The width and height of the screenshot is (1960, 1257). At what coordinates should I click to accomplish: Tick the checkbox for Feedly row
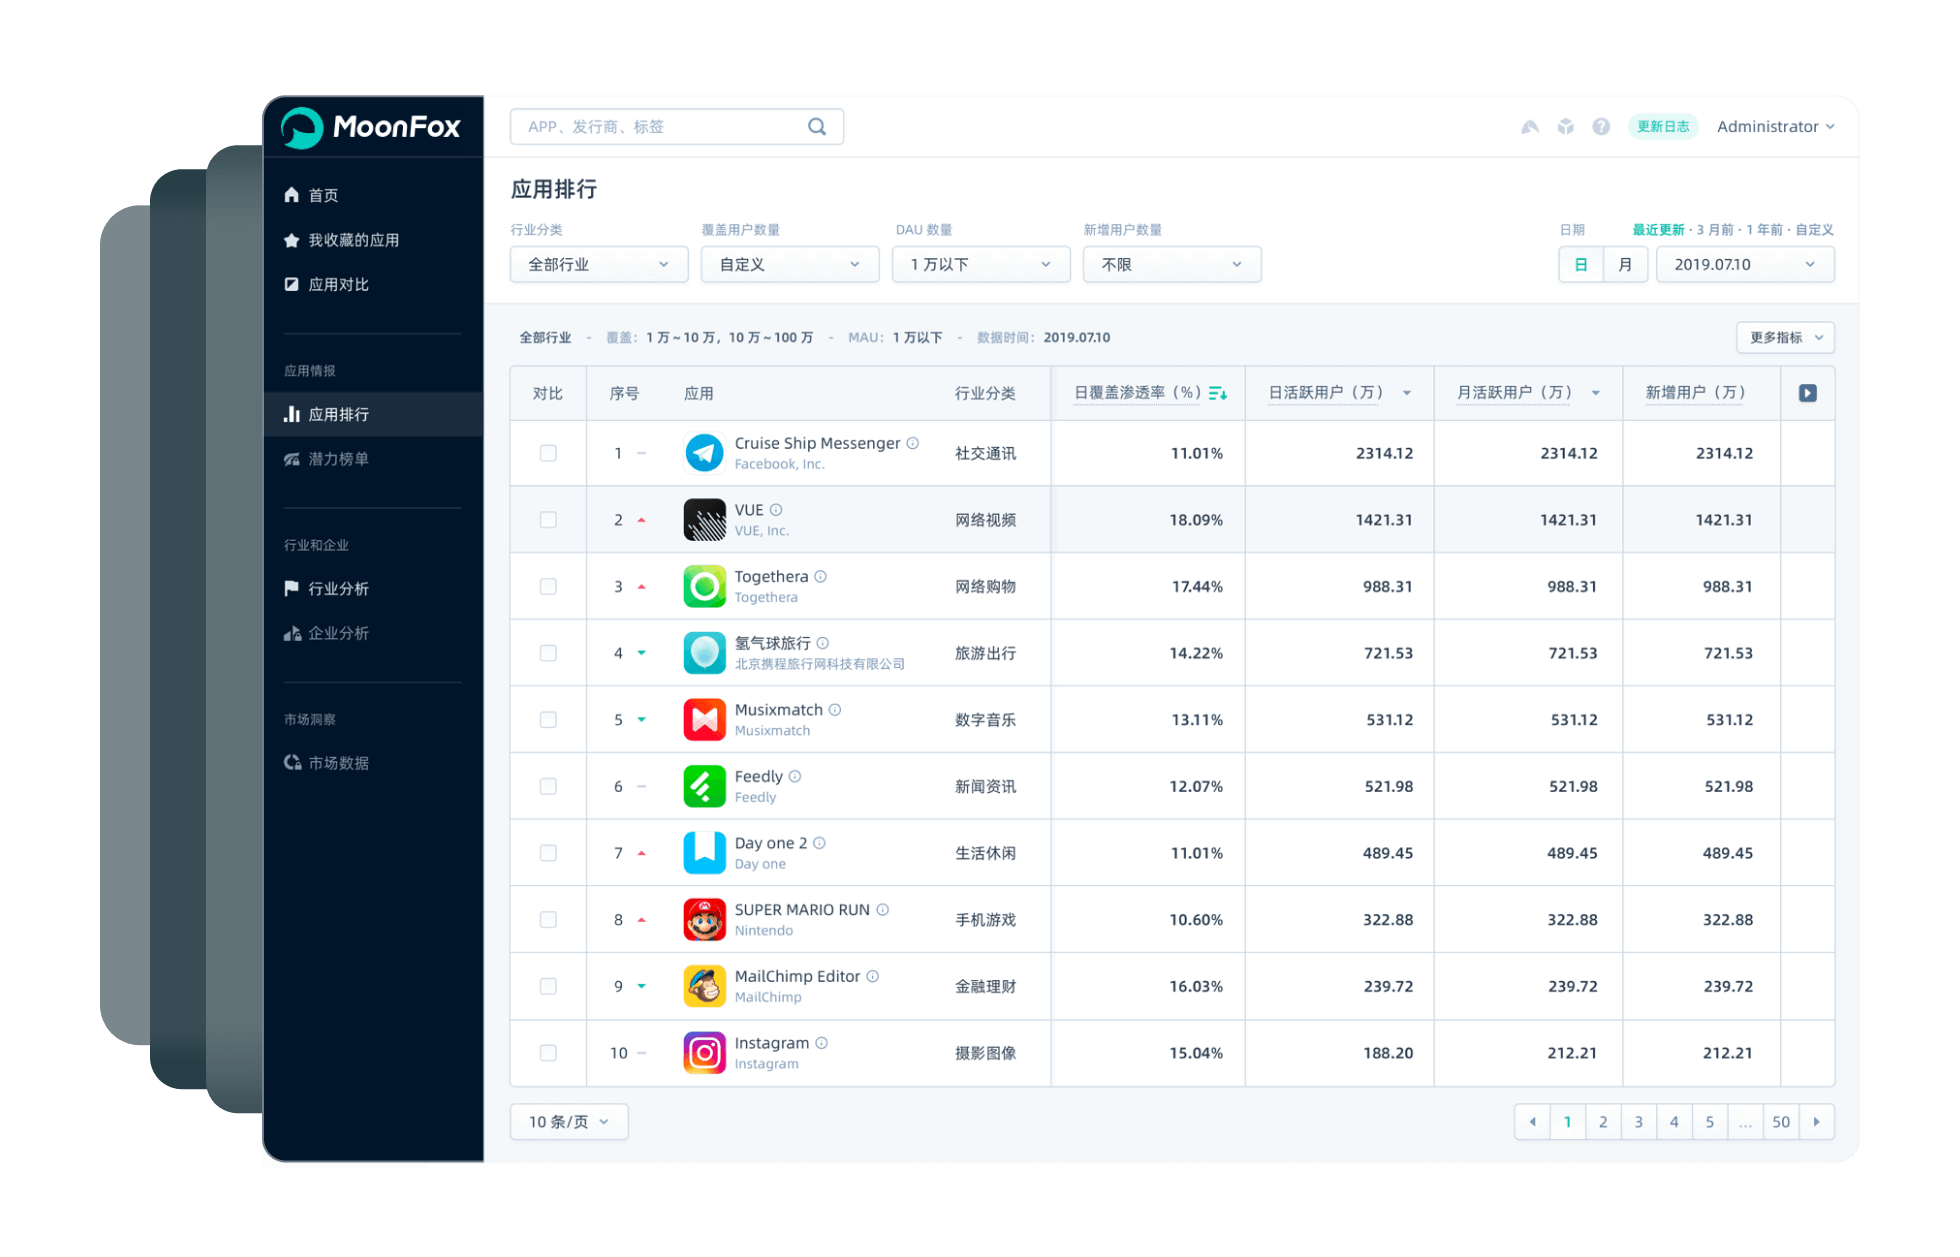point(548,786)
